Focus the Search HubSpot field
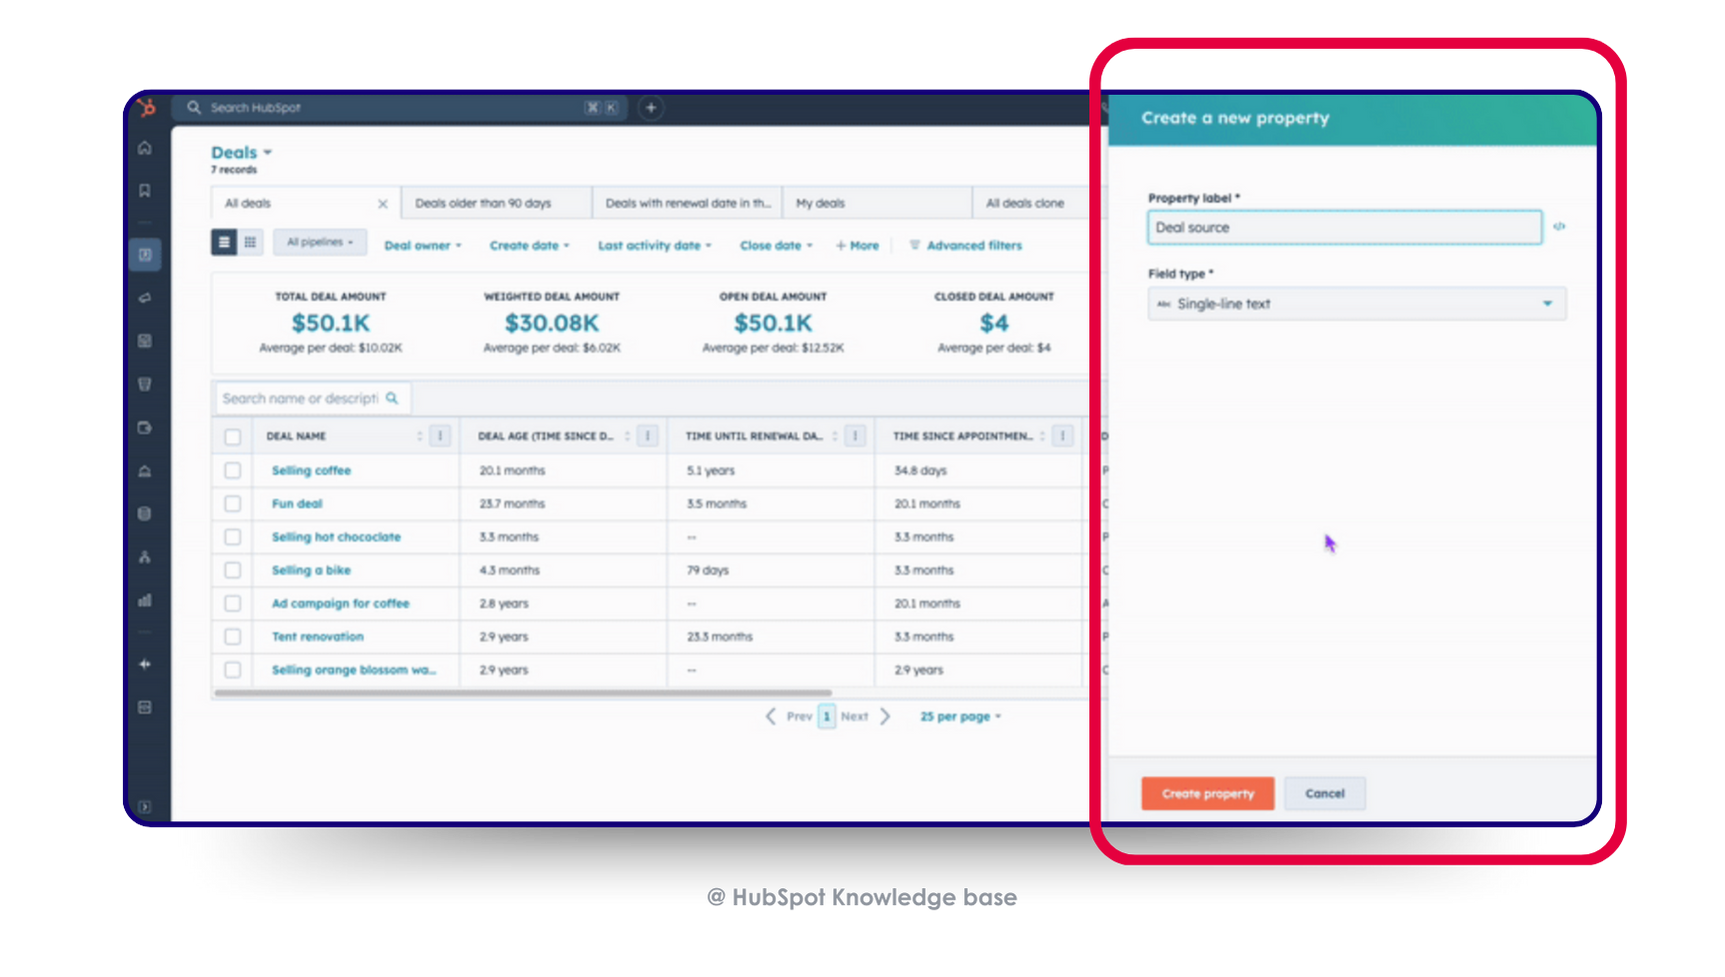 point(400,108)
